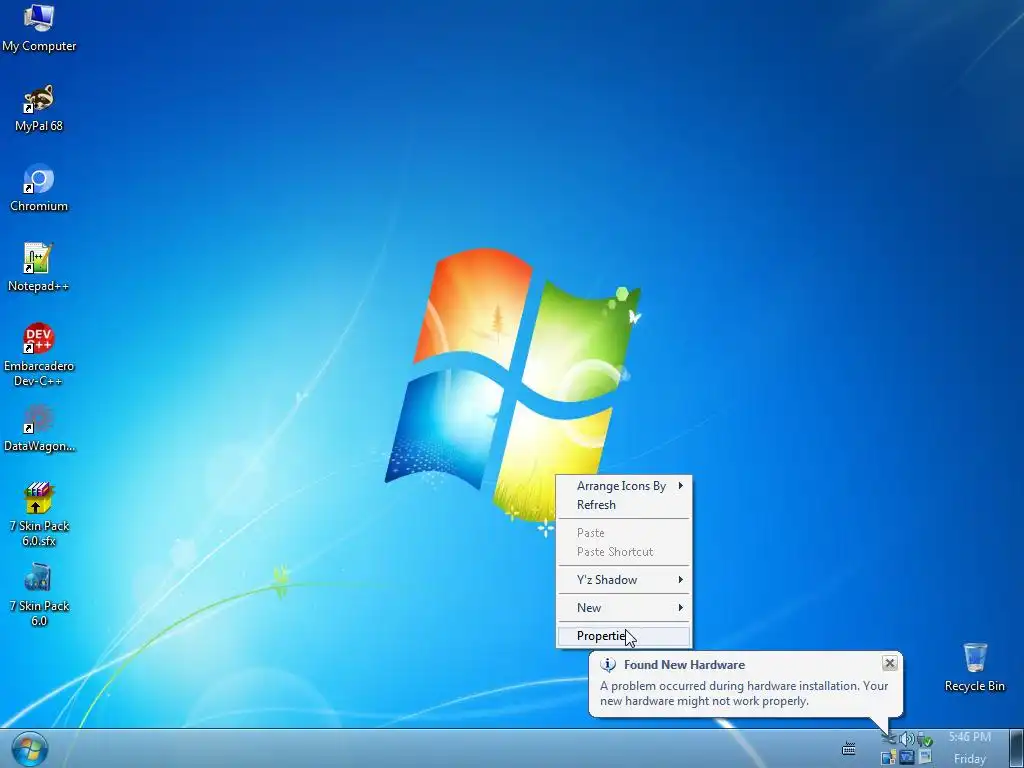Viewport: 1024px width, 768px height.
Task: Click the Friday date text in tray
Action: (970, 759)
